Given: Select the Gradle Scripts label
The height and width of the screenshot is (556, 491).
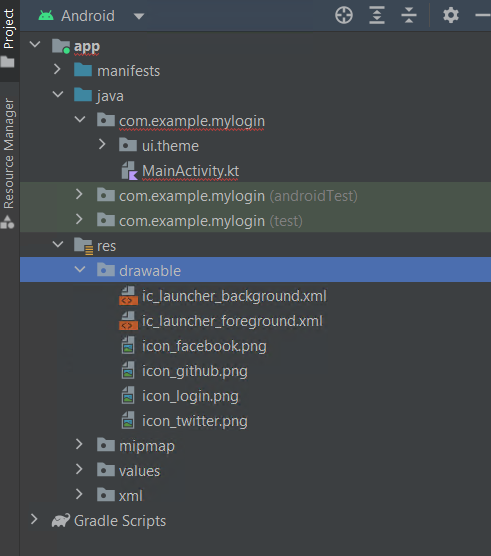Looking at the screenshot, I should pyautogui.click(x=120, y=521).
